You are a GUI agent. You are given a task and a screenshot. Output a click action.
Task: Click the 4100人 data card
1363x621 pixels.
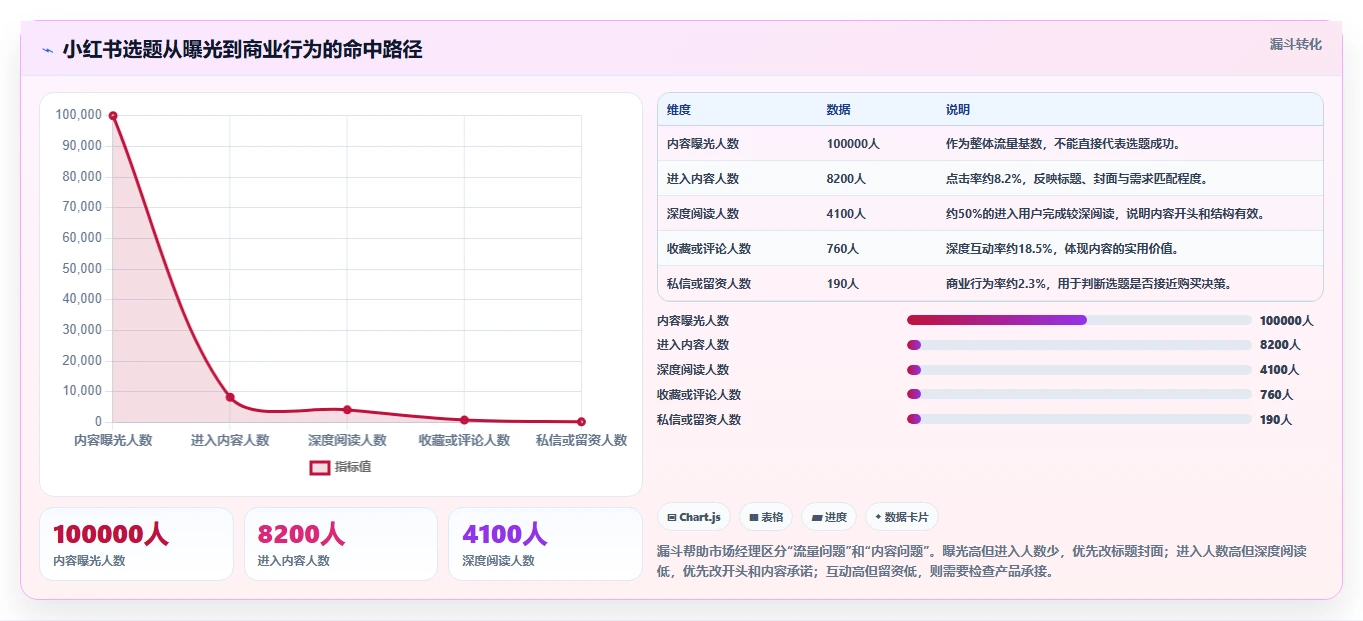pyautogui.click(x=545, y=544)
